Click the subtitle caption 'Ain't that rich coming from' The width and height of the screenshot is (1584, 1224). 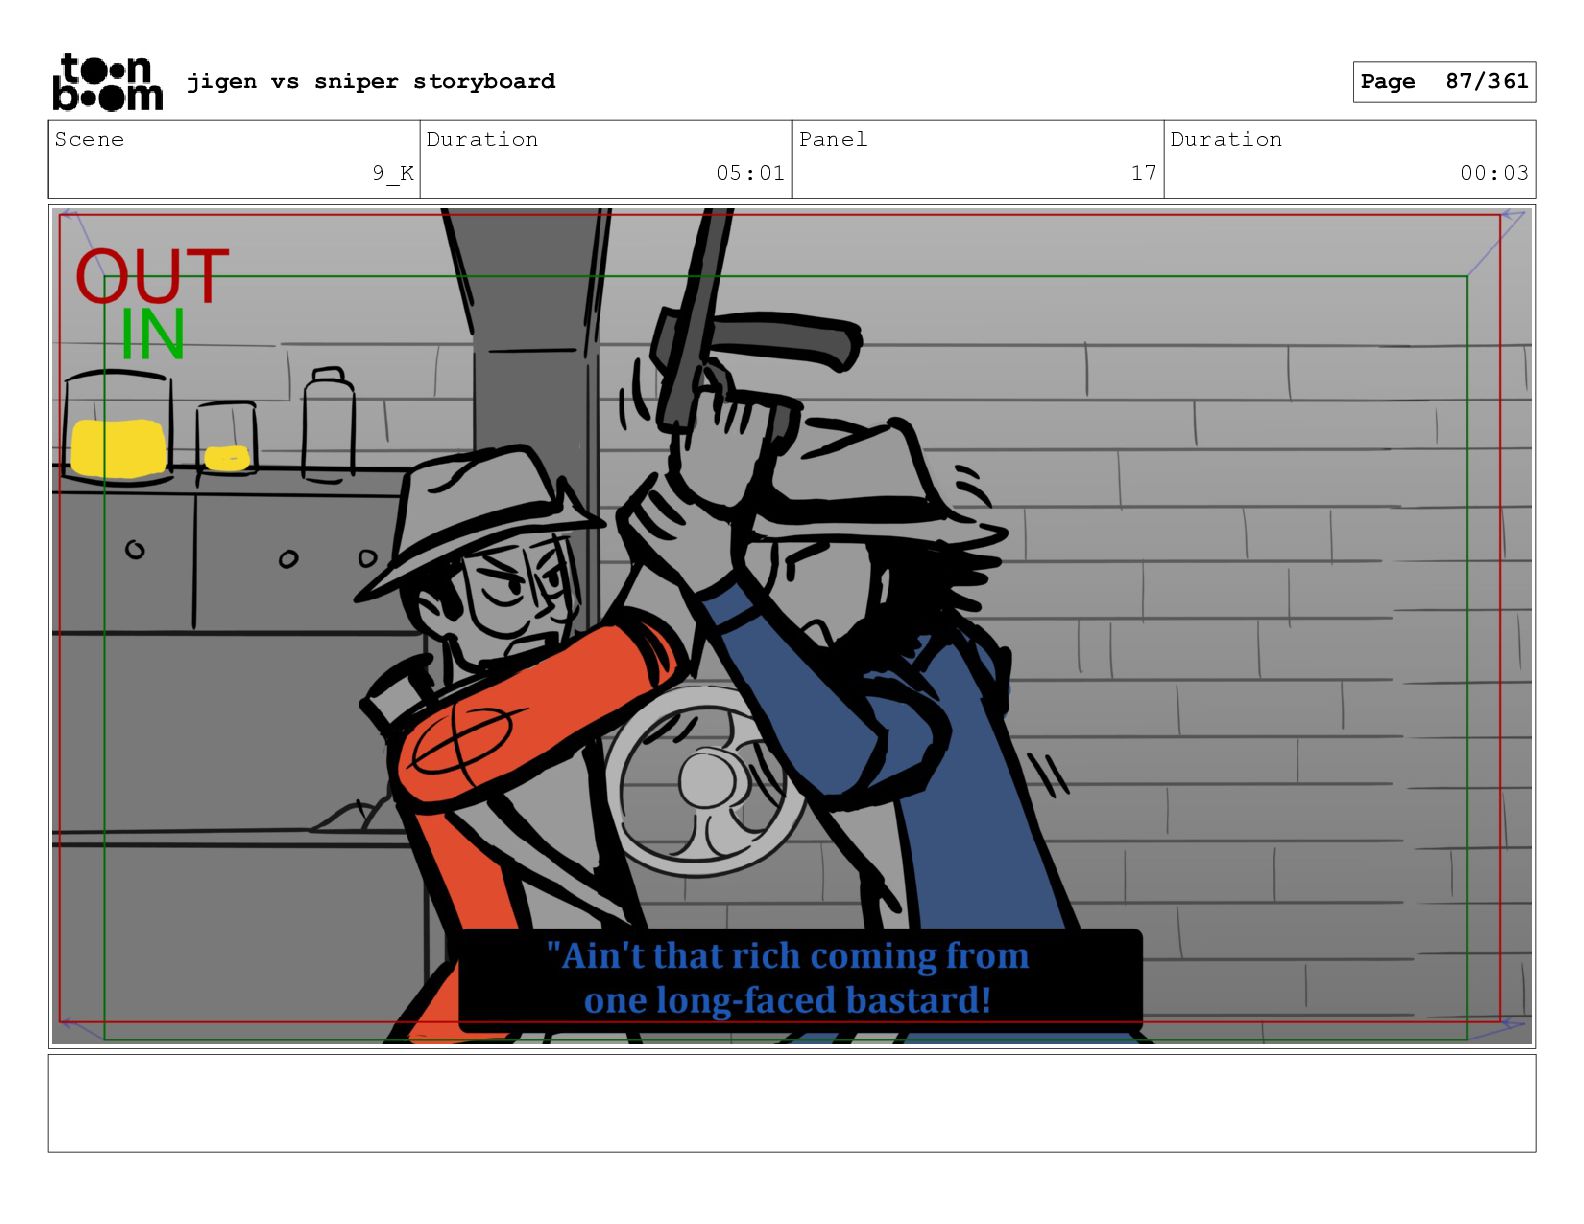(x=788, y=956)
